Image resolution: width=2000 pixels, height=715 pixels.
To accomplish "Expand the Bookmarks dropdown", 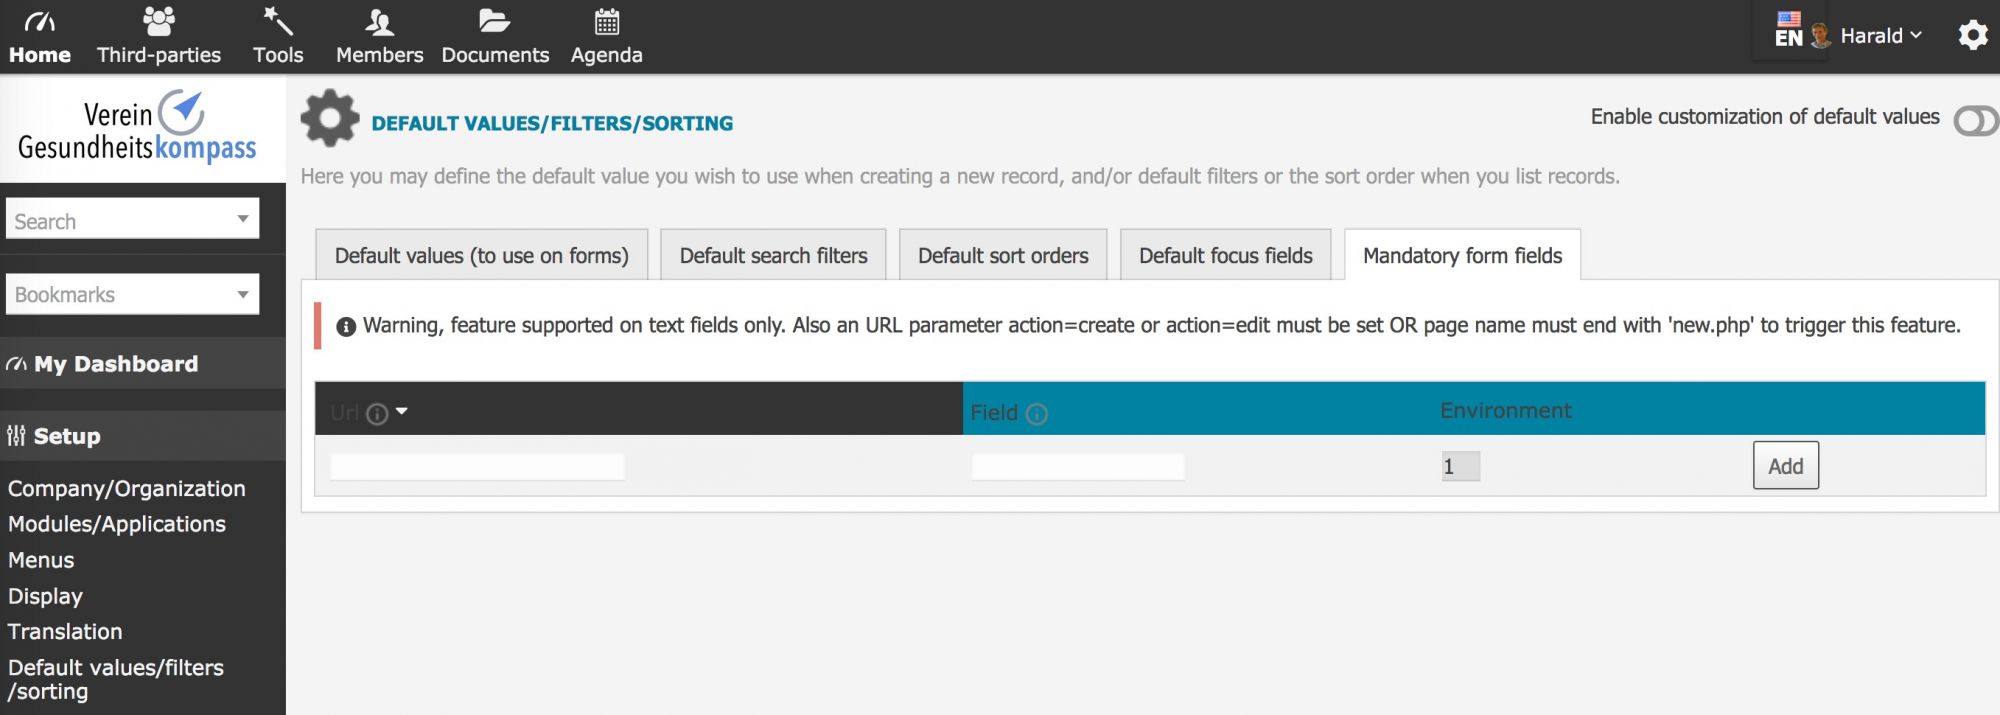I will (242, 294).
